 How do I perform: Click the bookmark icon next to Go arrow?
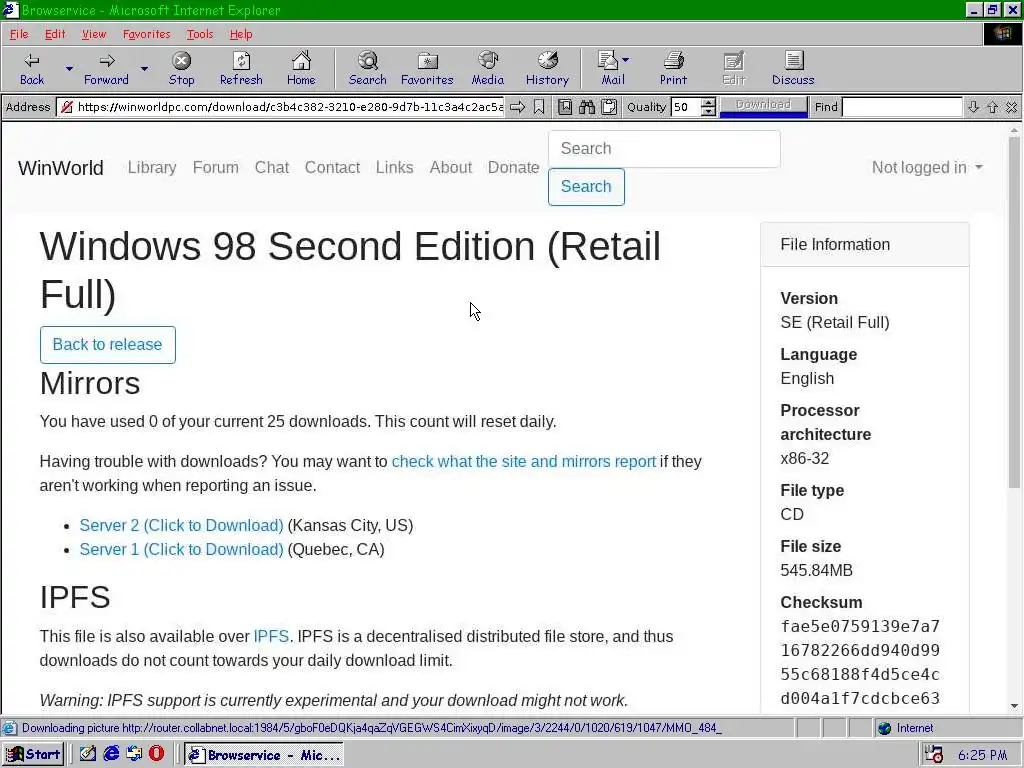(x=539, y=107)
